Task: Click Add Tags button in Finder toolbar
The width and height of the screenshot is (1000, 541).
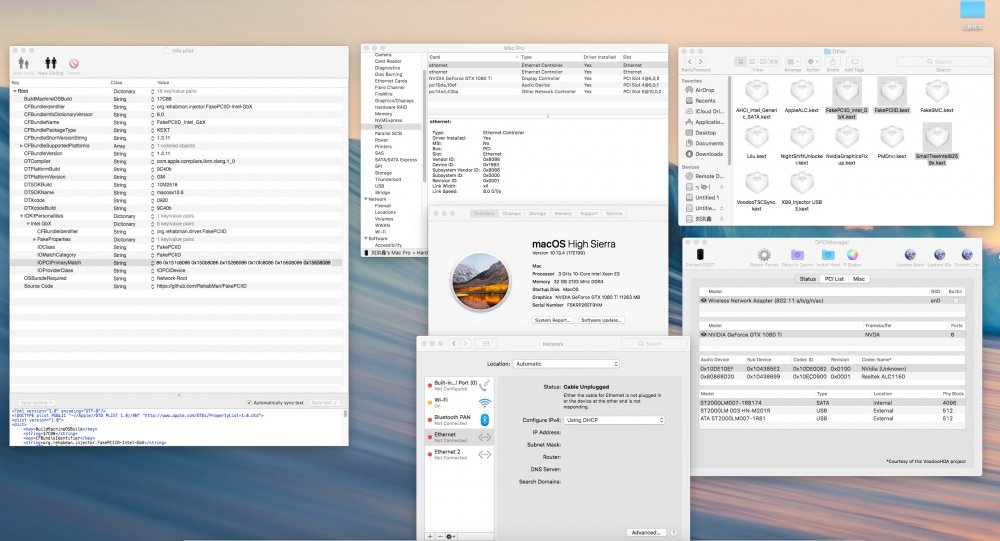Action: point(854,62)
